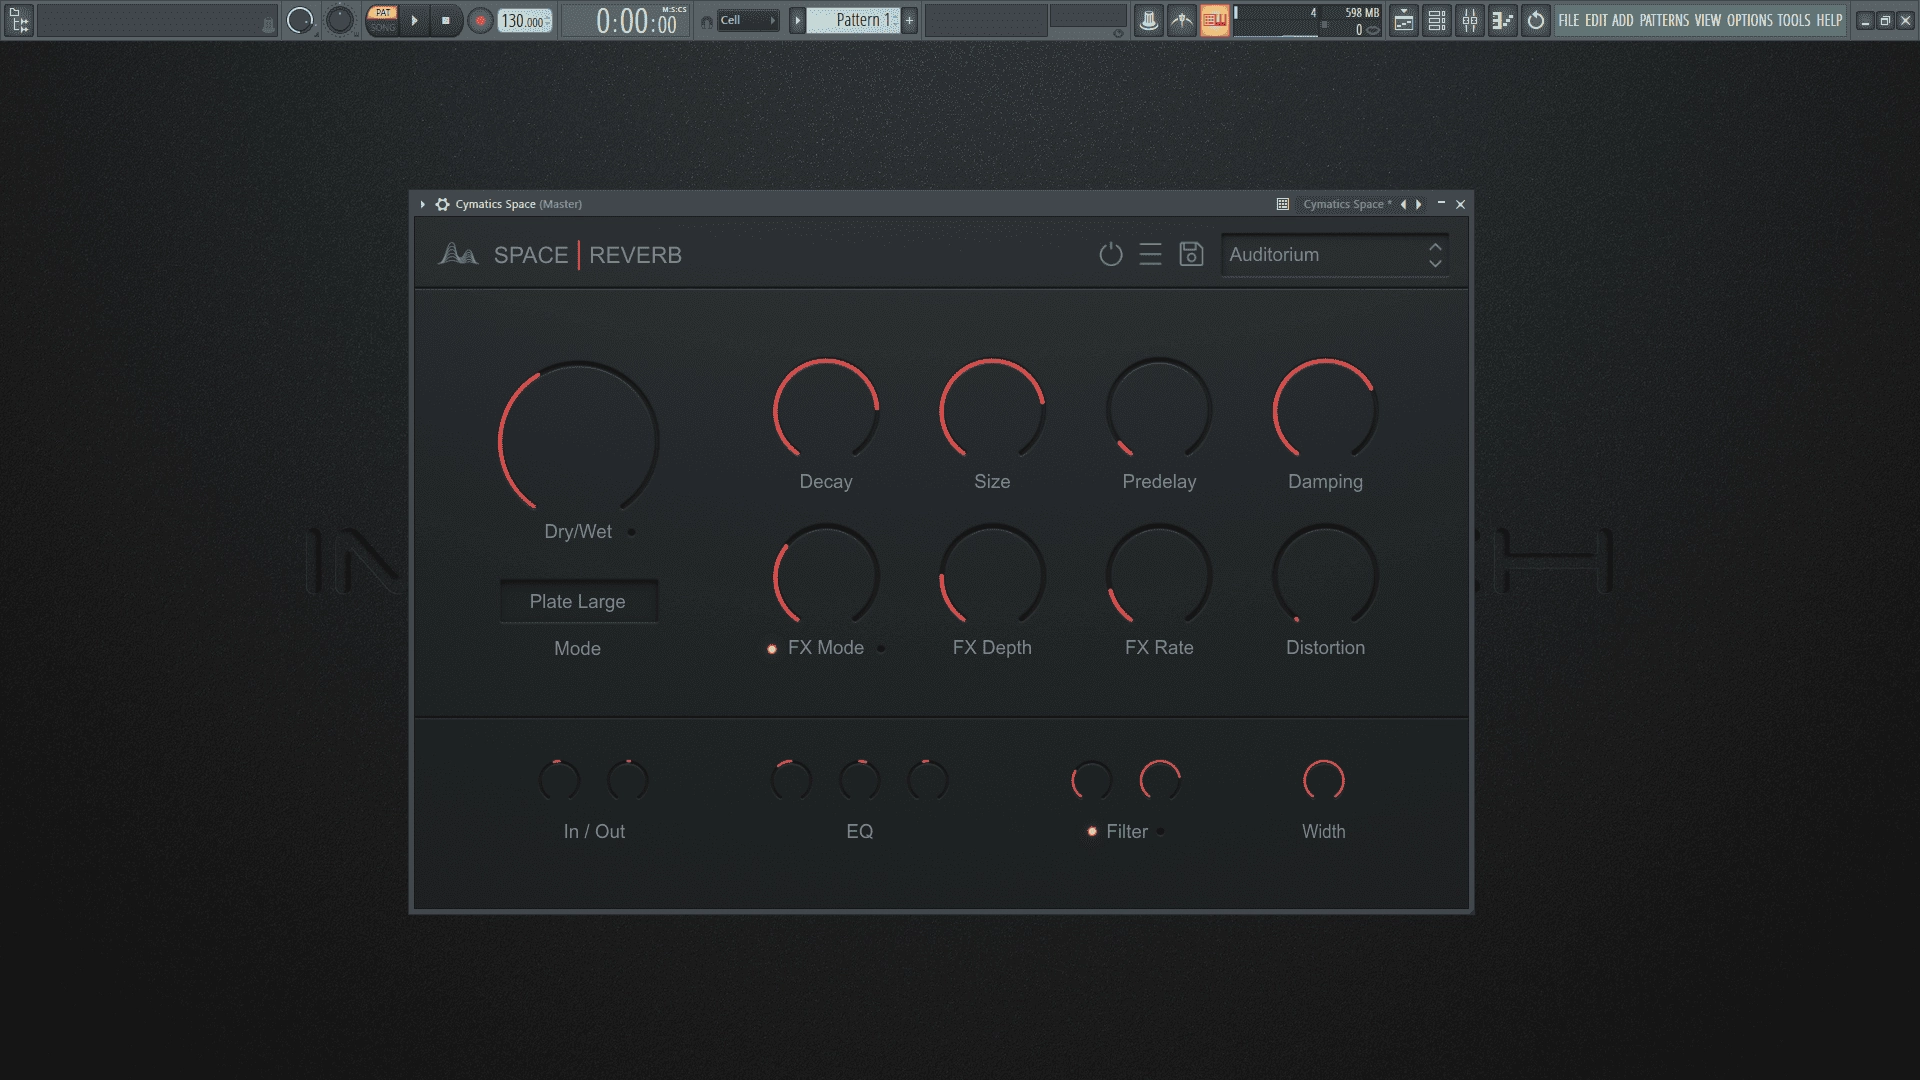This screenshot has height=1080, width=1920.
Task: Open the FL Studio browser/project tree icon
Action: click(x=19, y=20)
